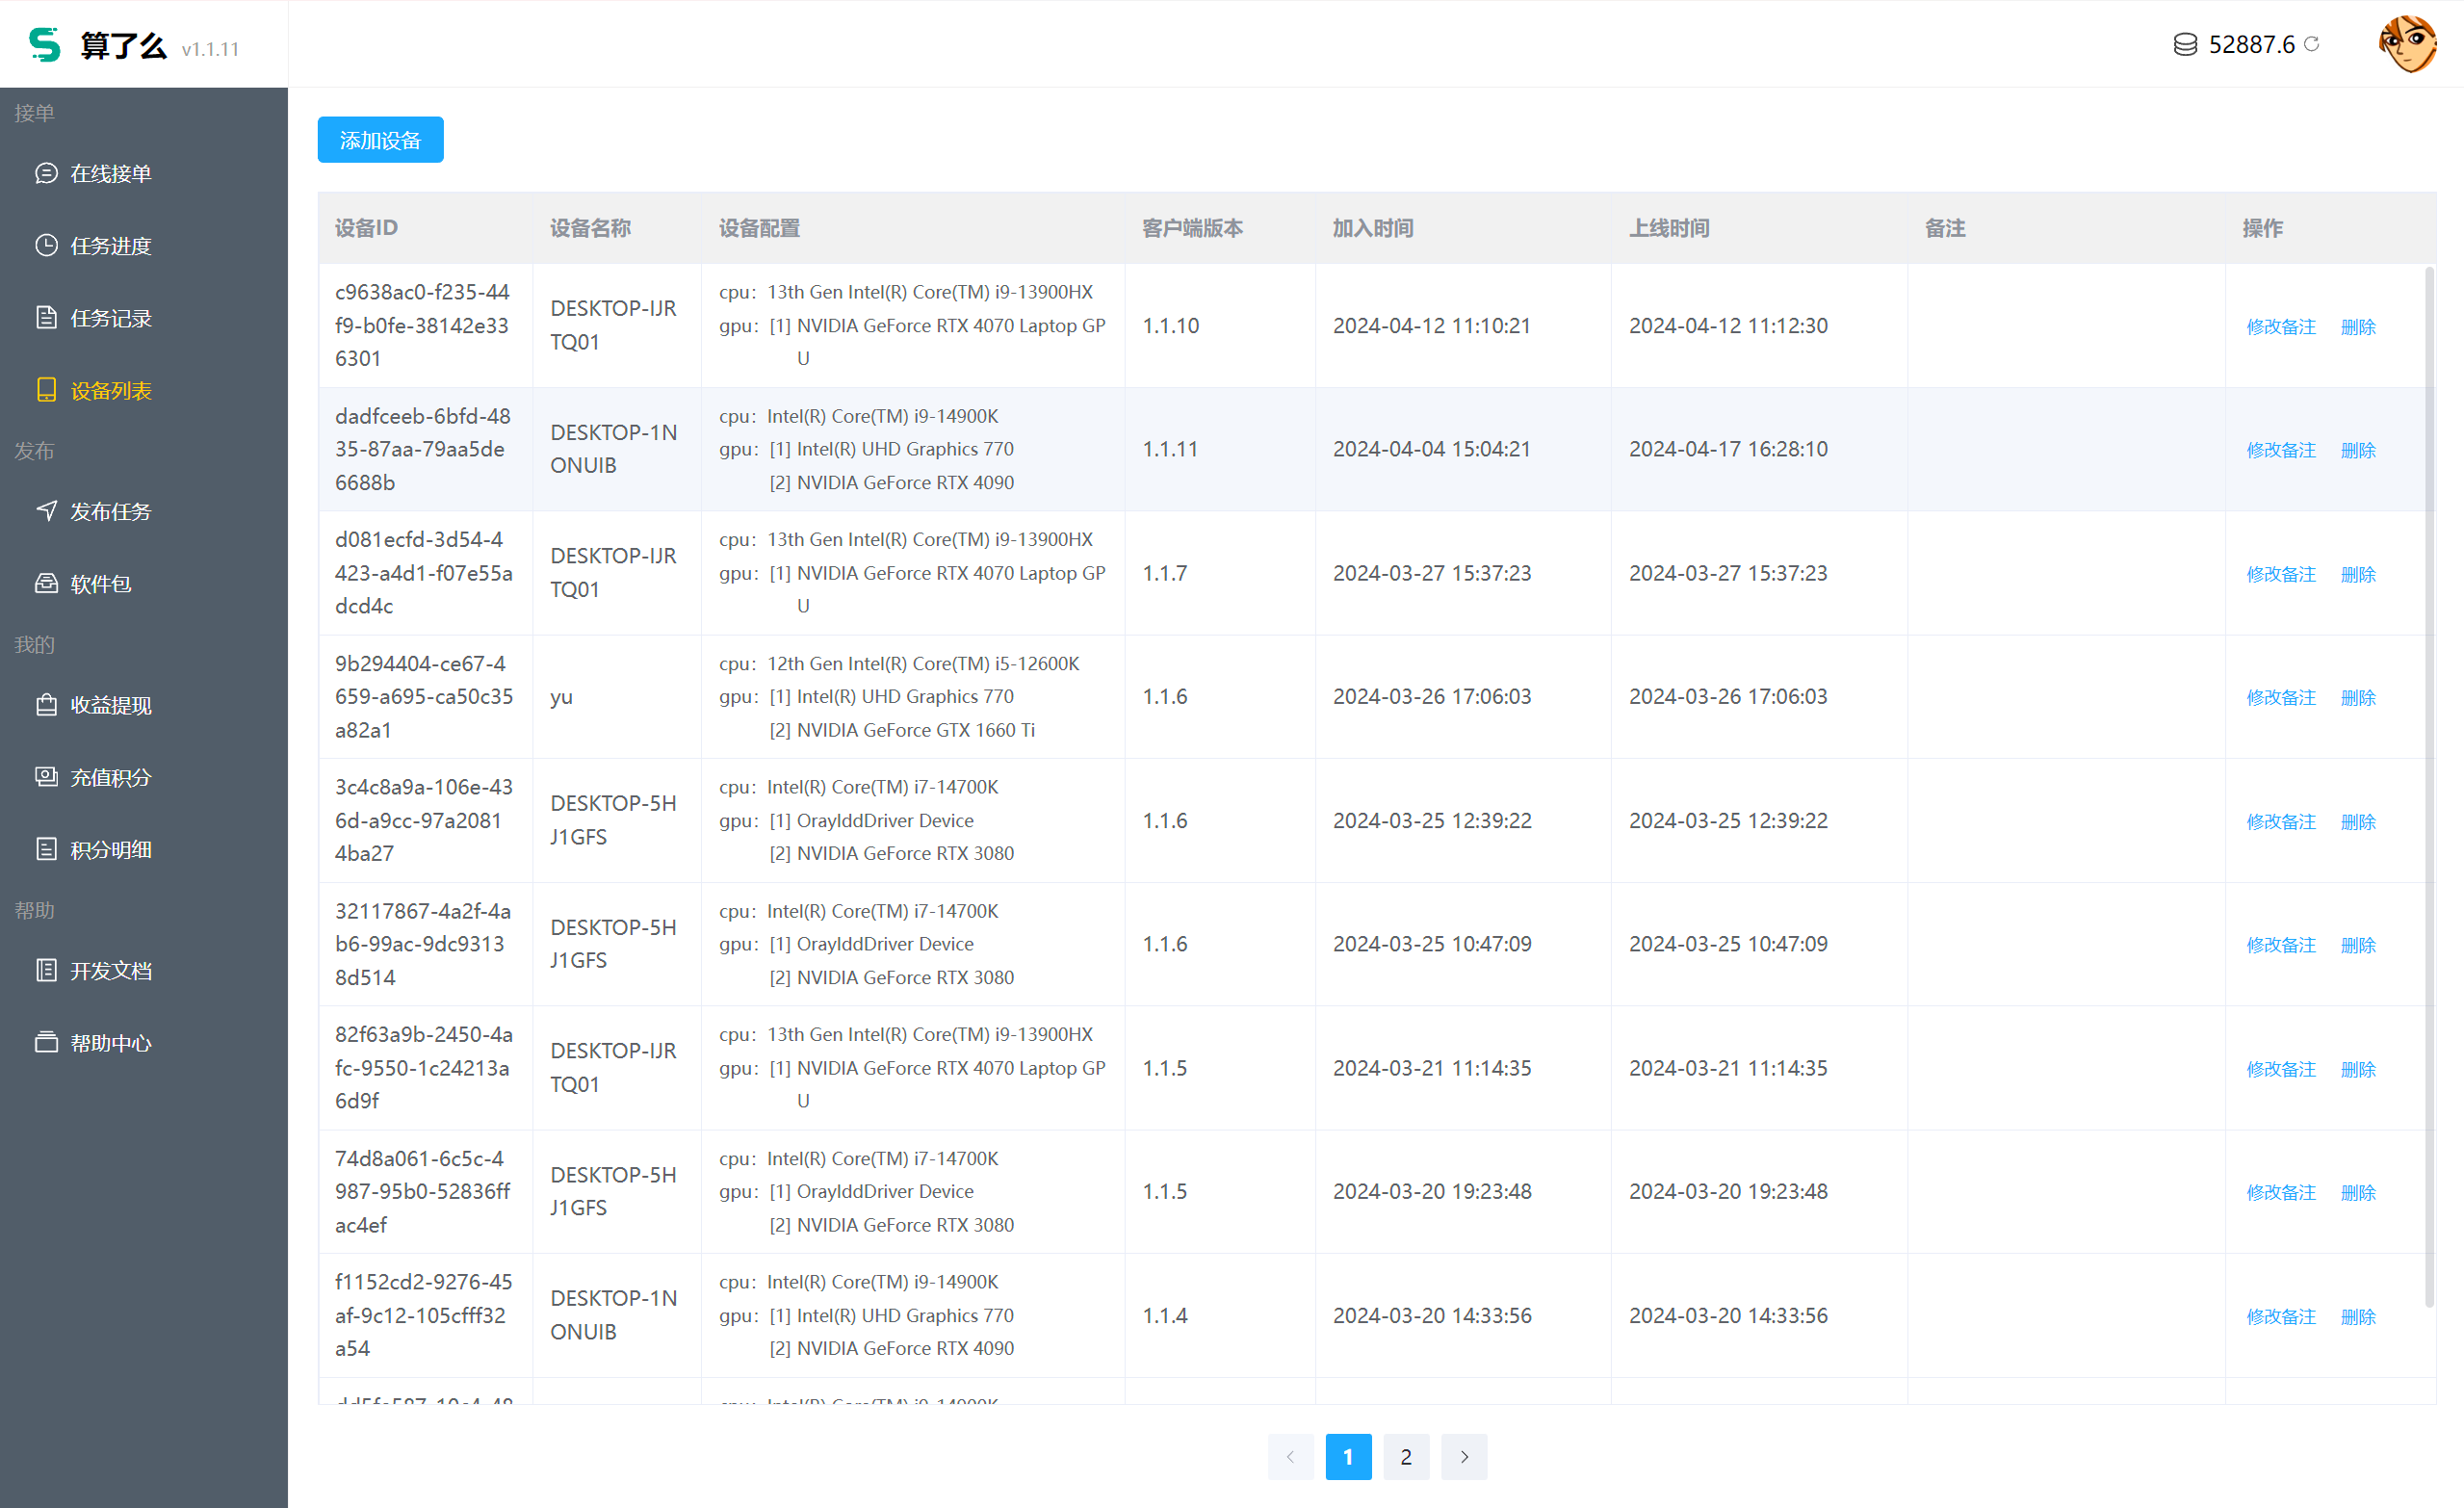This screenshot has width=2464, height=1508.
Task: Click the 软件包 package icon
Action: pyautogui.click(x=46, y=583)
